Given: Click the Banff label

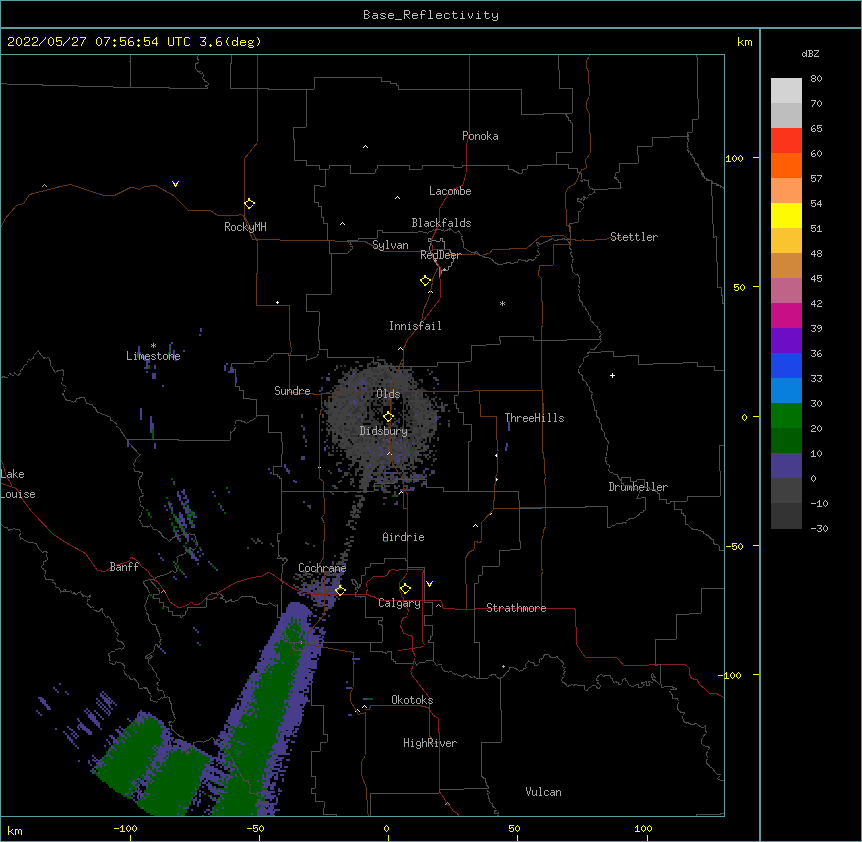Looking at the screenshot, I should [x=124, y=567].
